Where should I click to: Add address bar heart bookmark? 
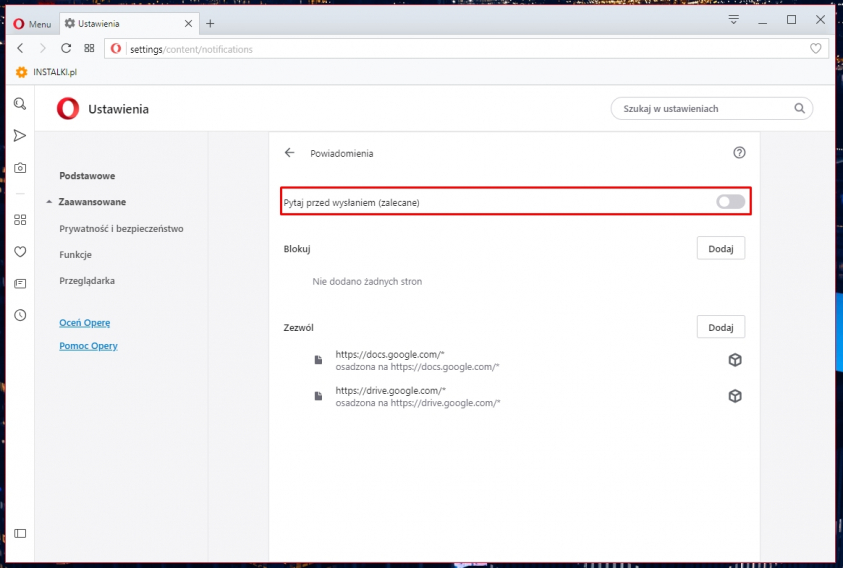(x=815, y=48)
